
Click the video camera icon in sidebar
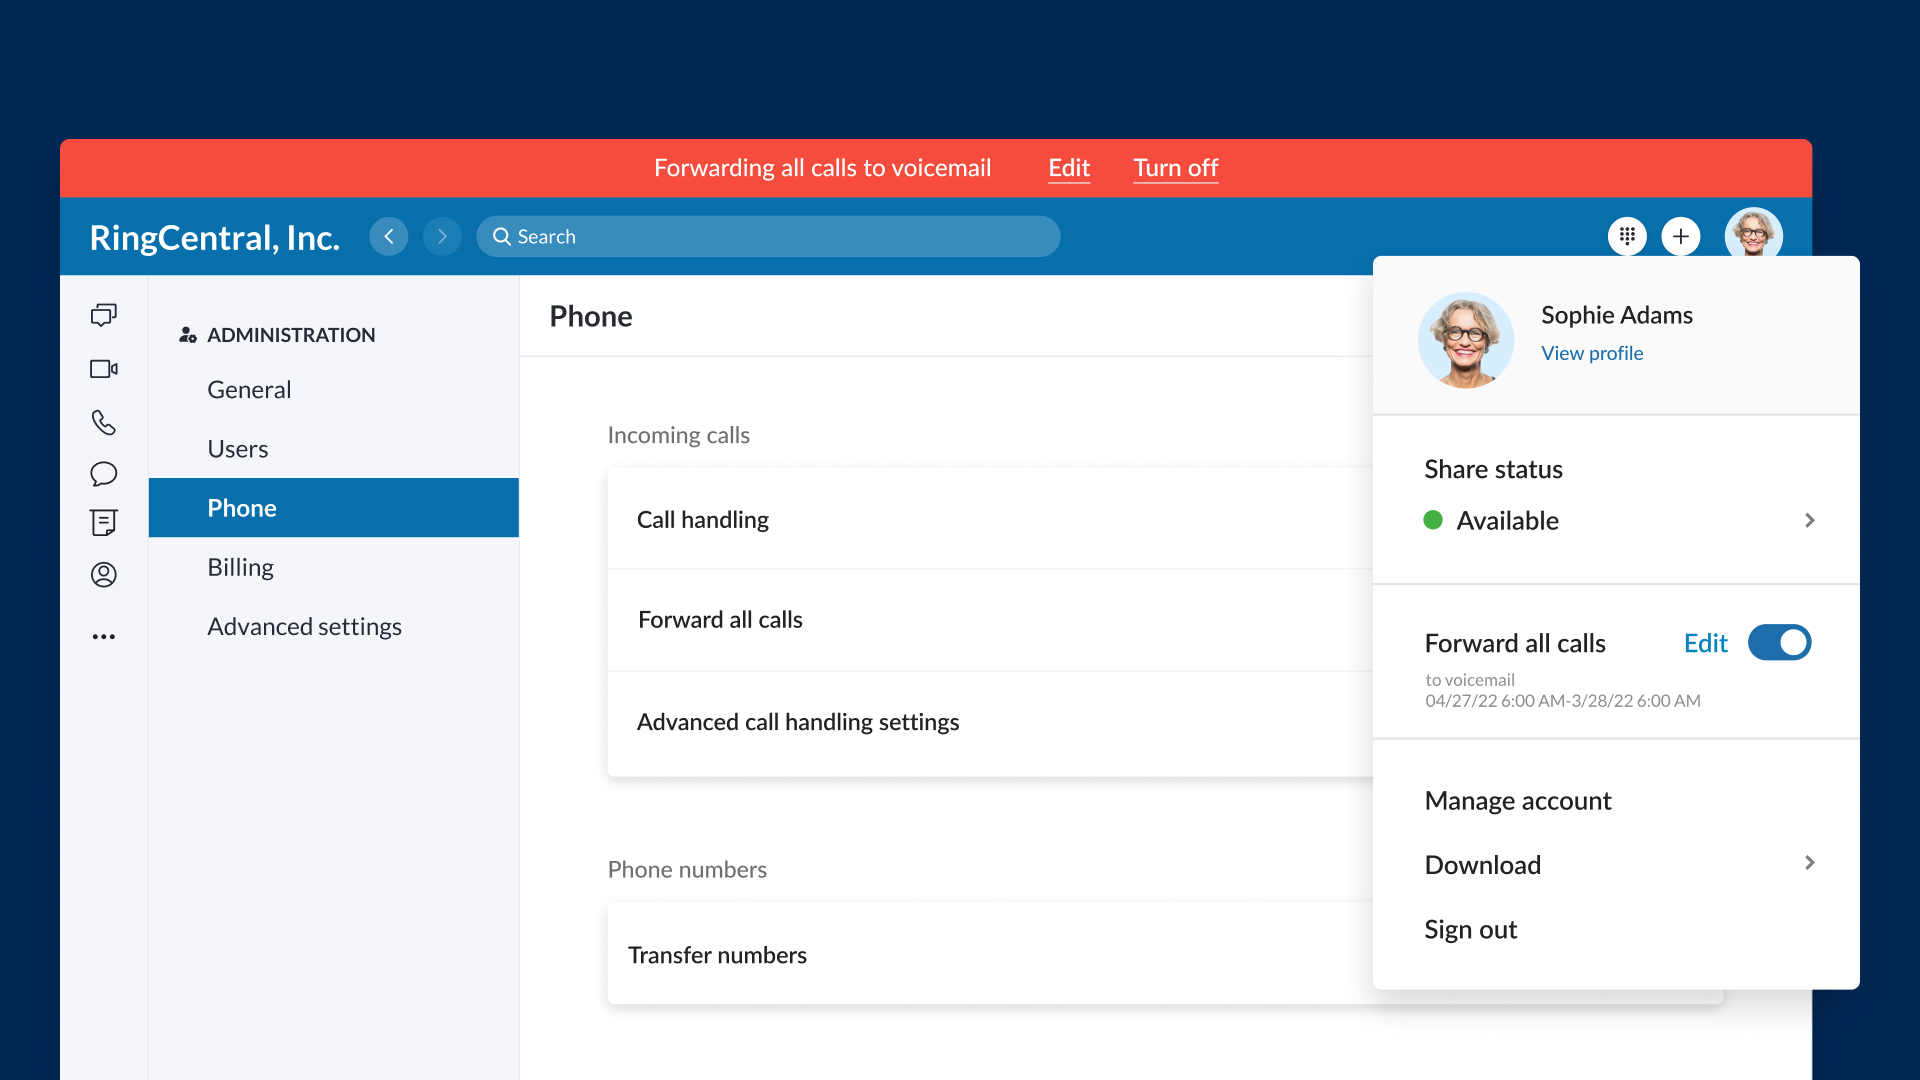[x=105, y=369]
